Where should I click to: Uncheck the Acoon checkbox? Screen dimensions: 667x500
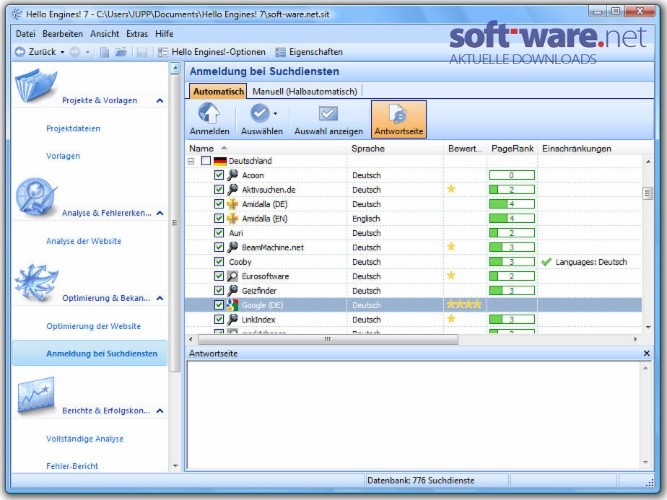pyautogui.click(x=219, y=175)
